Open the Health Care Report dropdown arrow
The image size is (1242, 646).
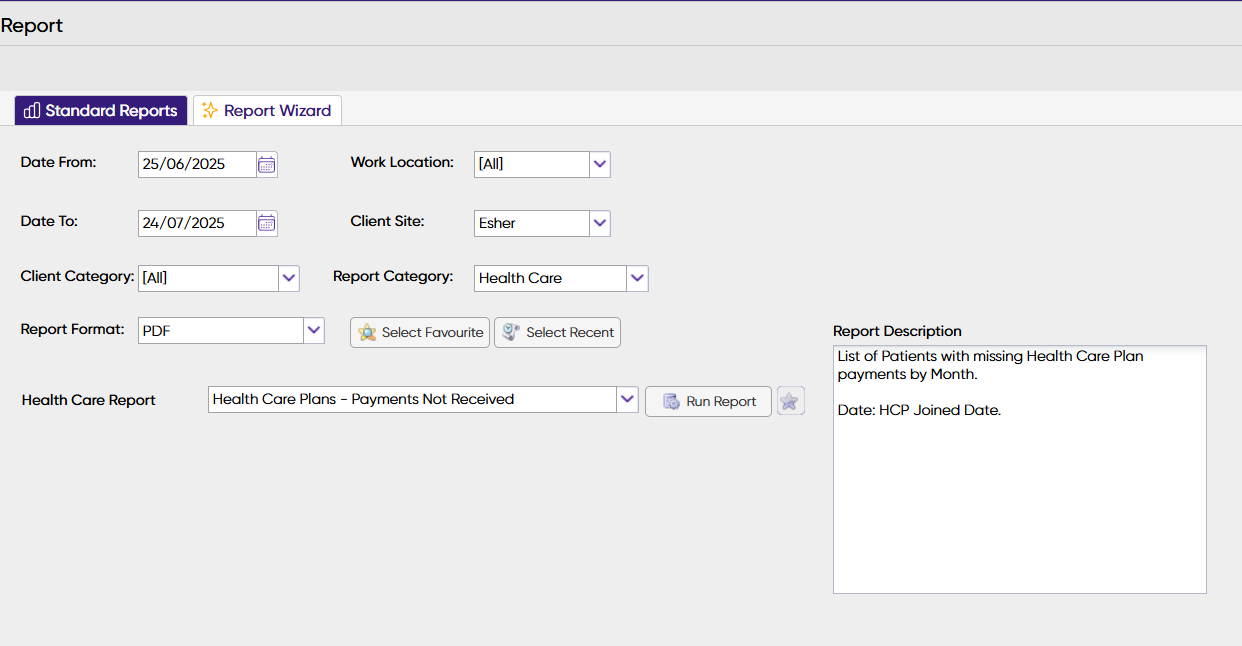(627, 399)
